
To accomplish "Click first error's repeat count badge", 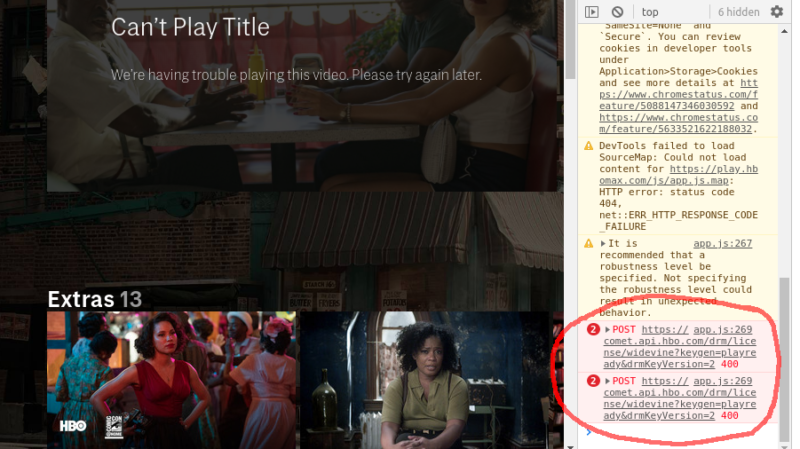I will click(x=592, y=328).
